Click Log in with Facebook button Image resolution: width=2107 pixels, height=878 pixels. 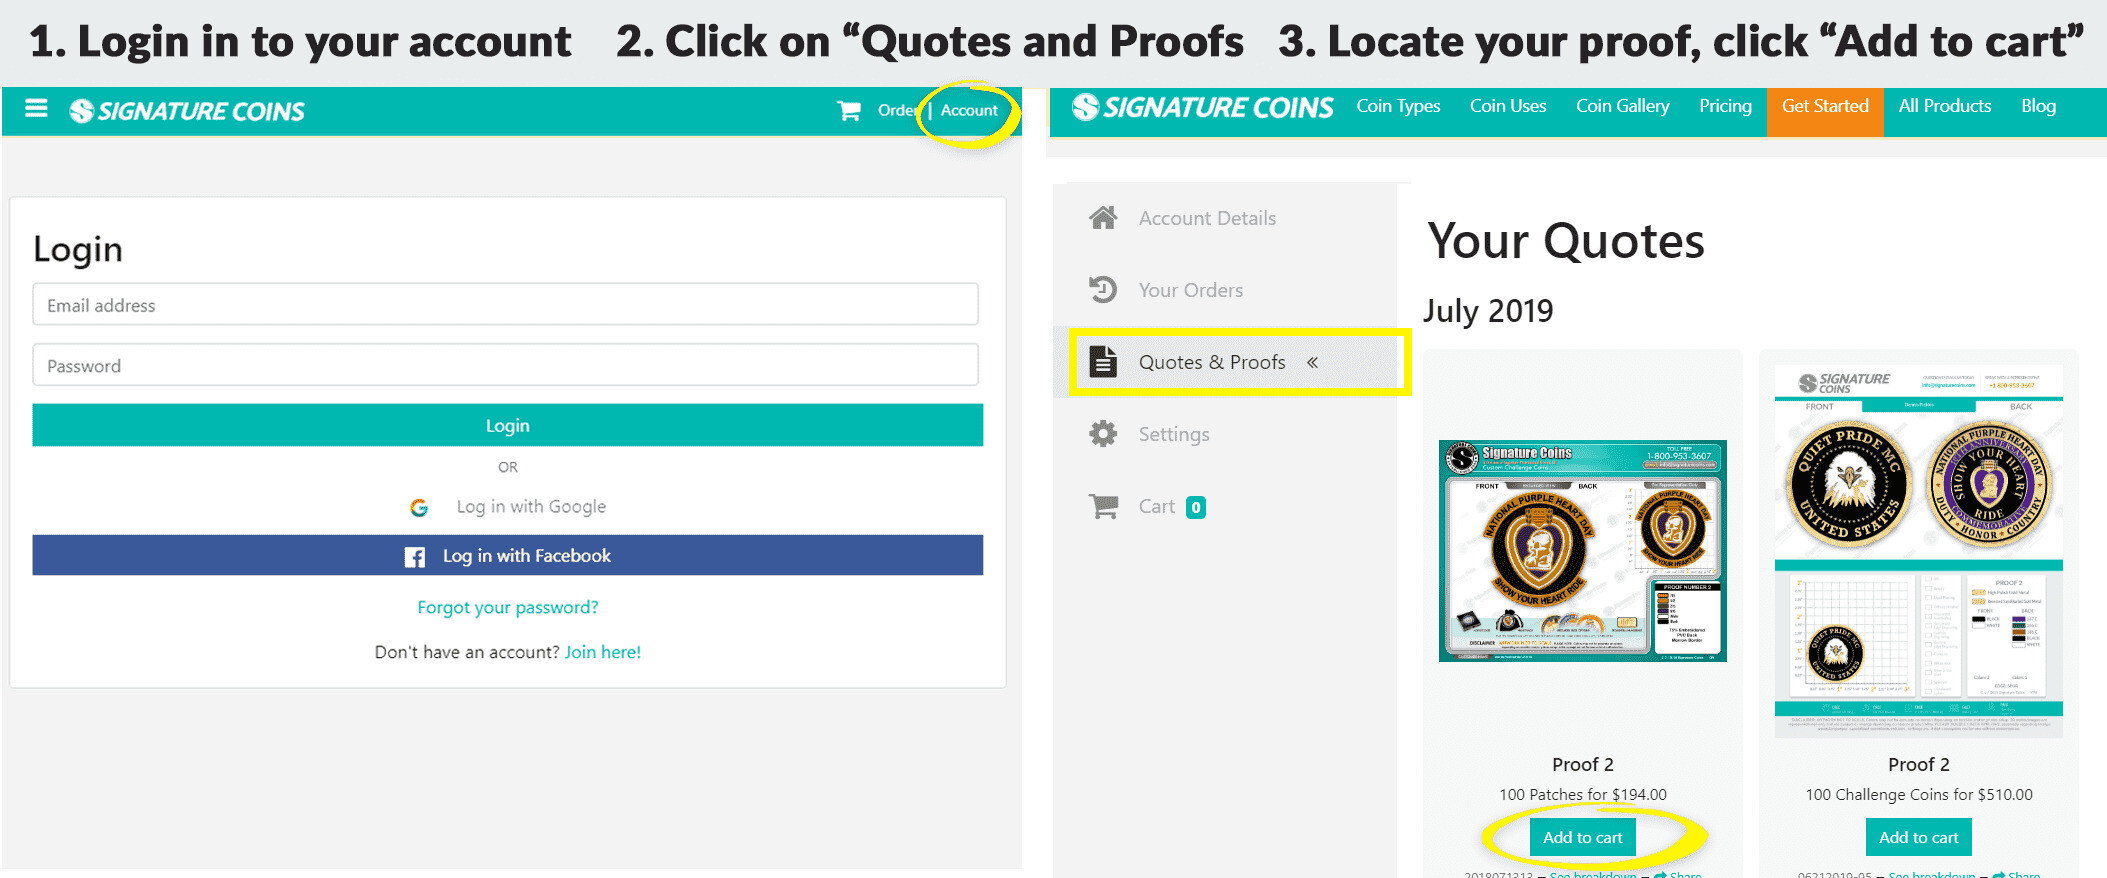click(507, 555)
